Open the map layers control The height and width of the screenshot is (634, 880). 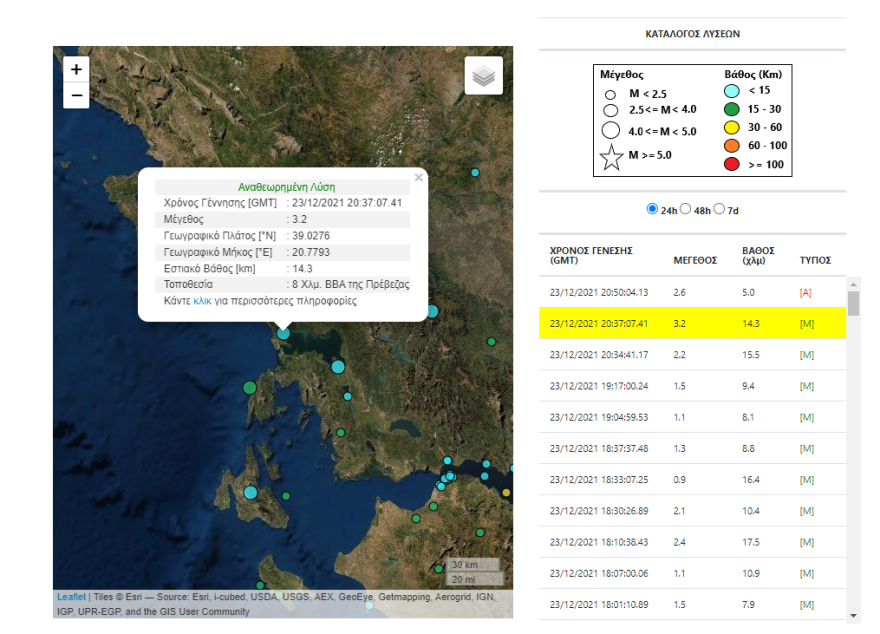(483, 76)
